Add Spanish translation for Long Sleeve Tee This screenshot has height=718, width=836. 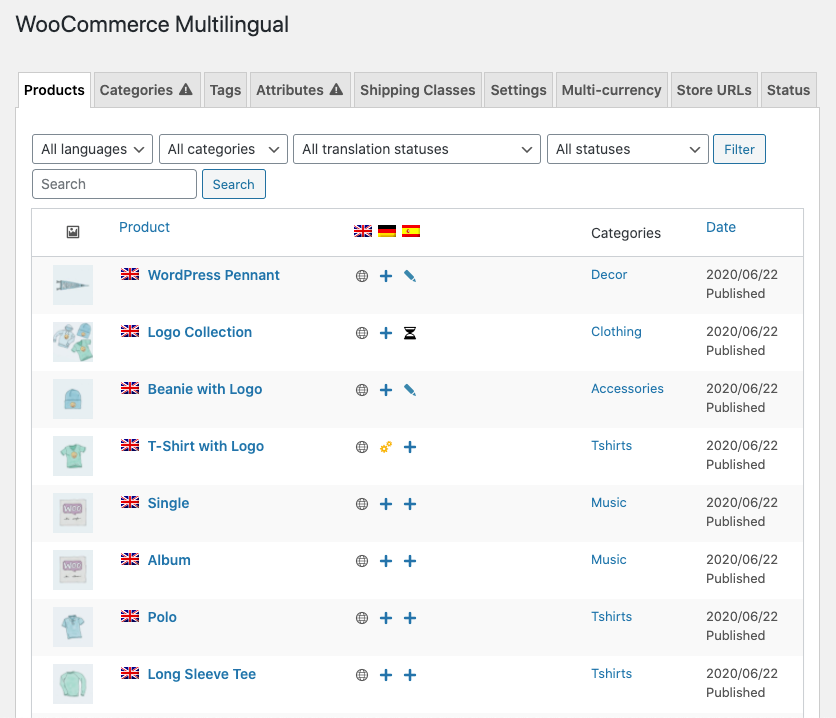410,675
